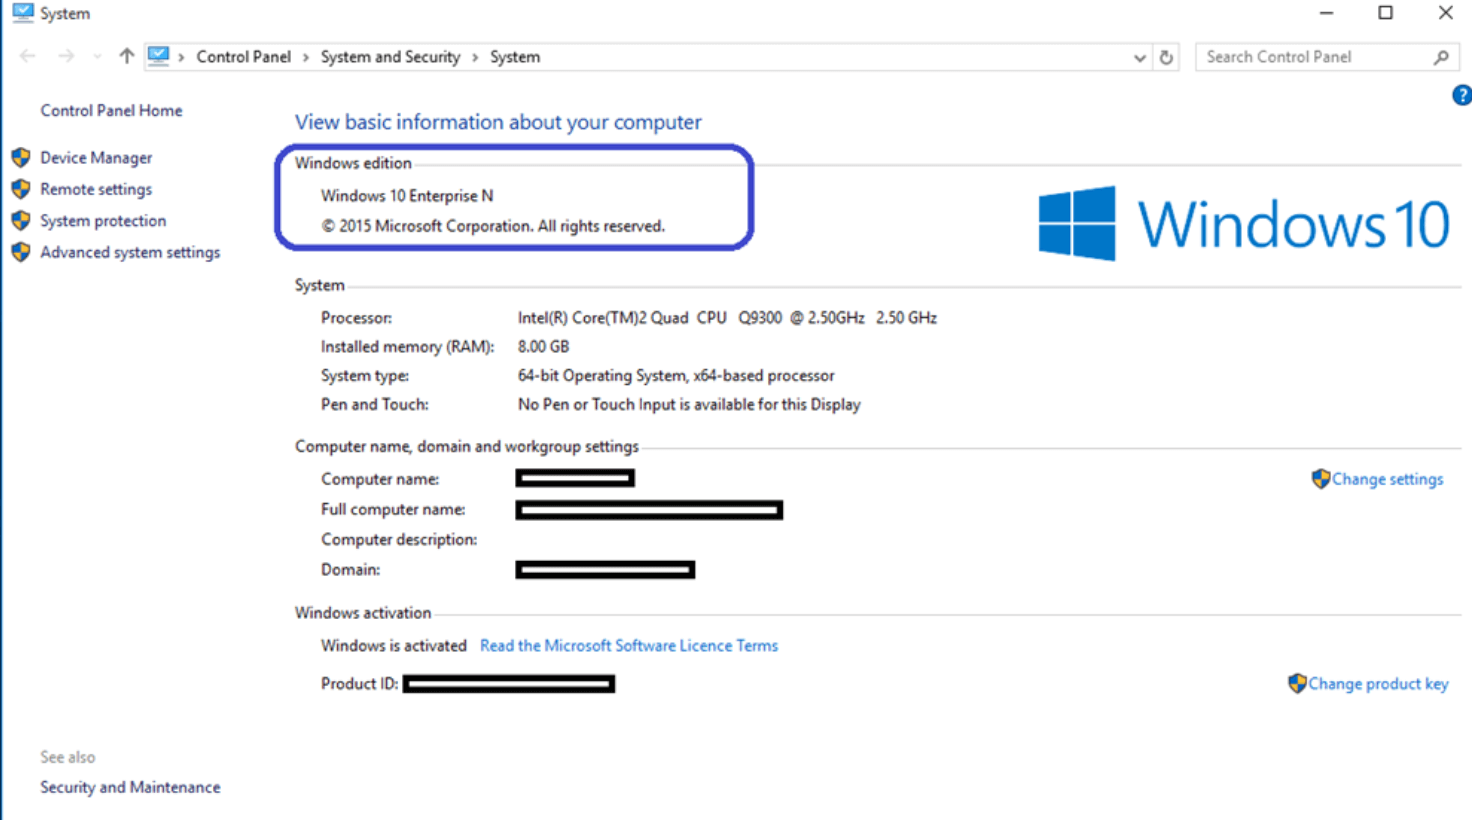Click the Forward navigation arrow

coord(66,57)
